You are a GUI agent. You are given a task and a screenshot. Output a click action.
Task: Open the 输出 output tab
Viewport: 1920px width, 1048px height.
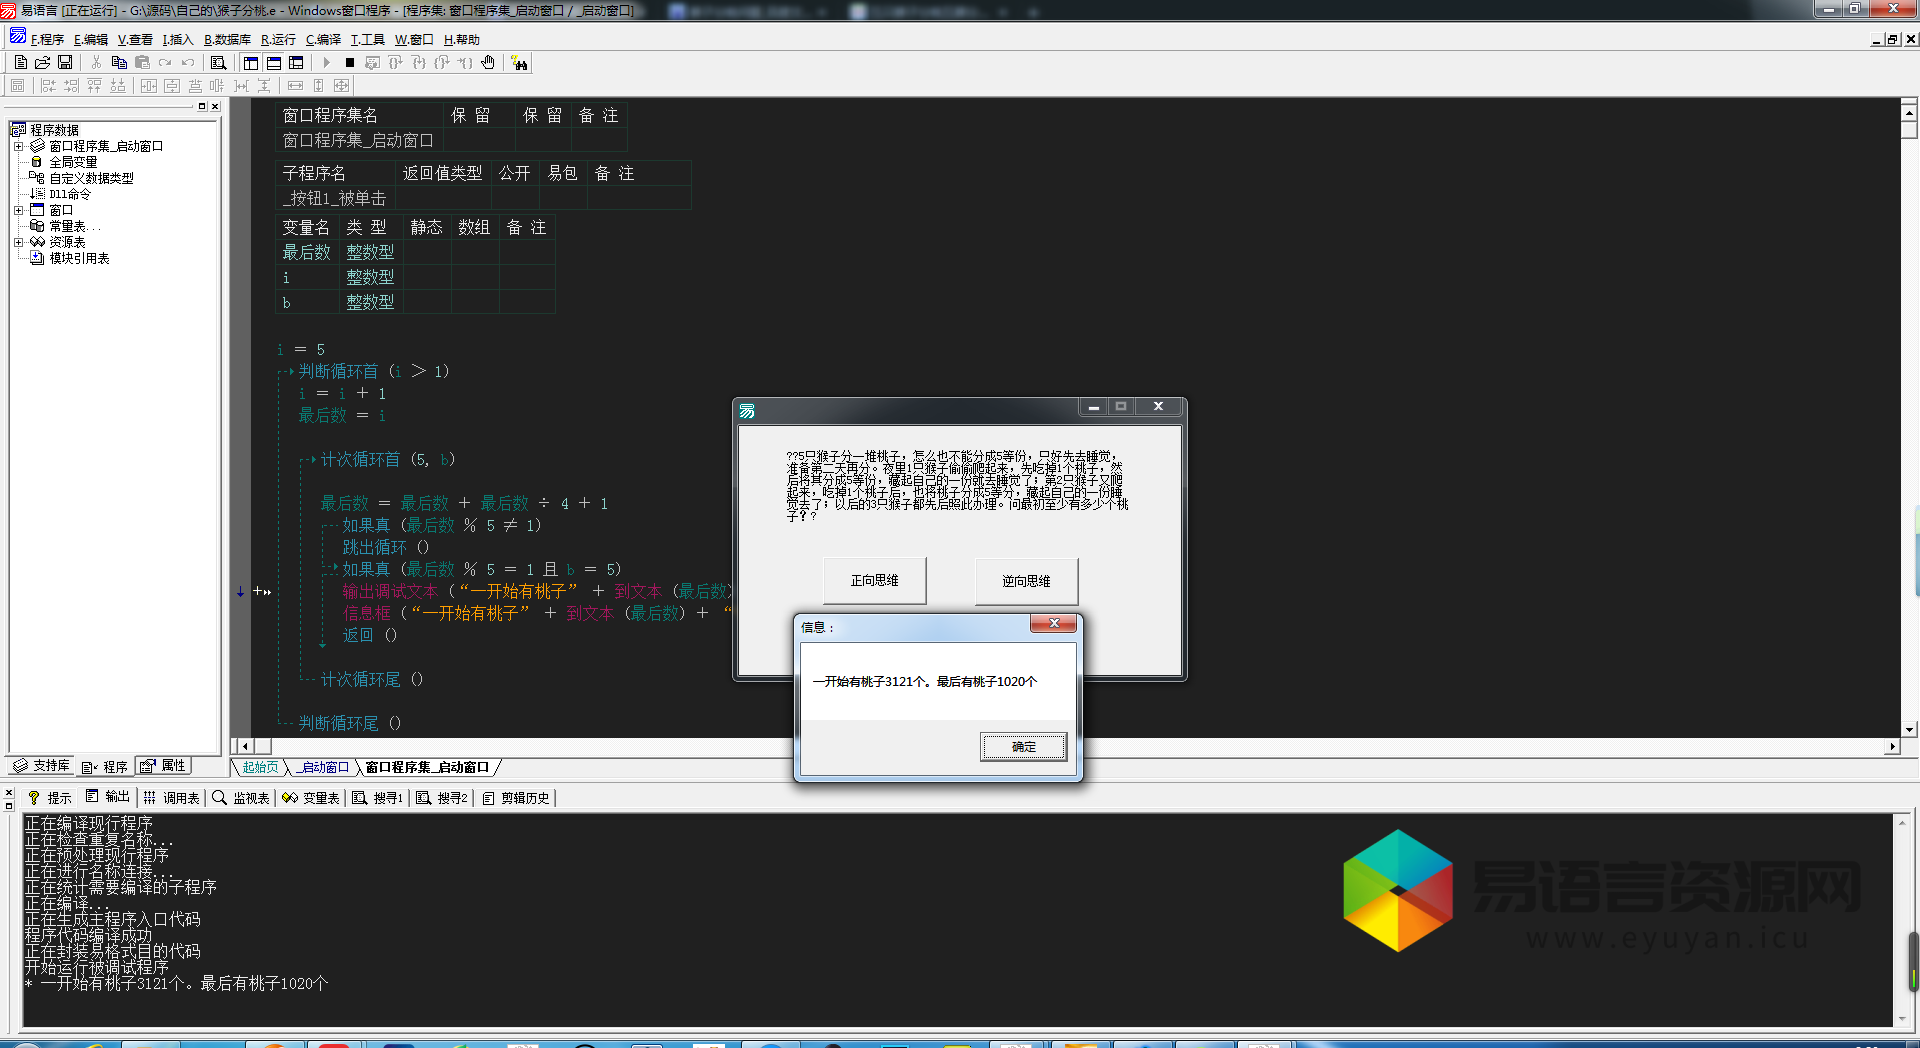(x=107, y=797)
